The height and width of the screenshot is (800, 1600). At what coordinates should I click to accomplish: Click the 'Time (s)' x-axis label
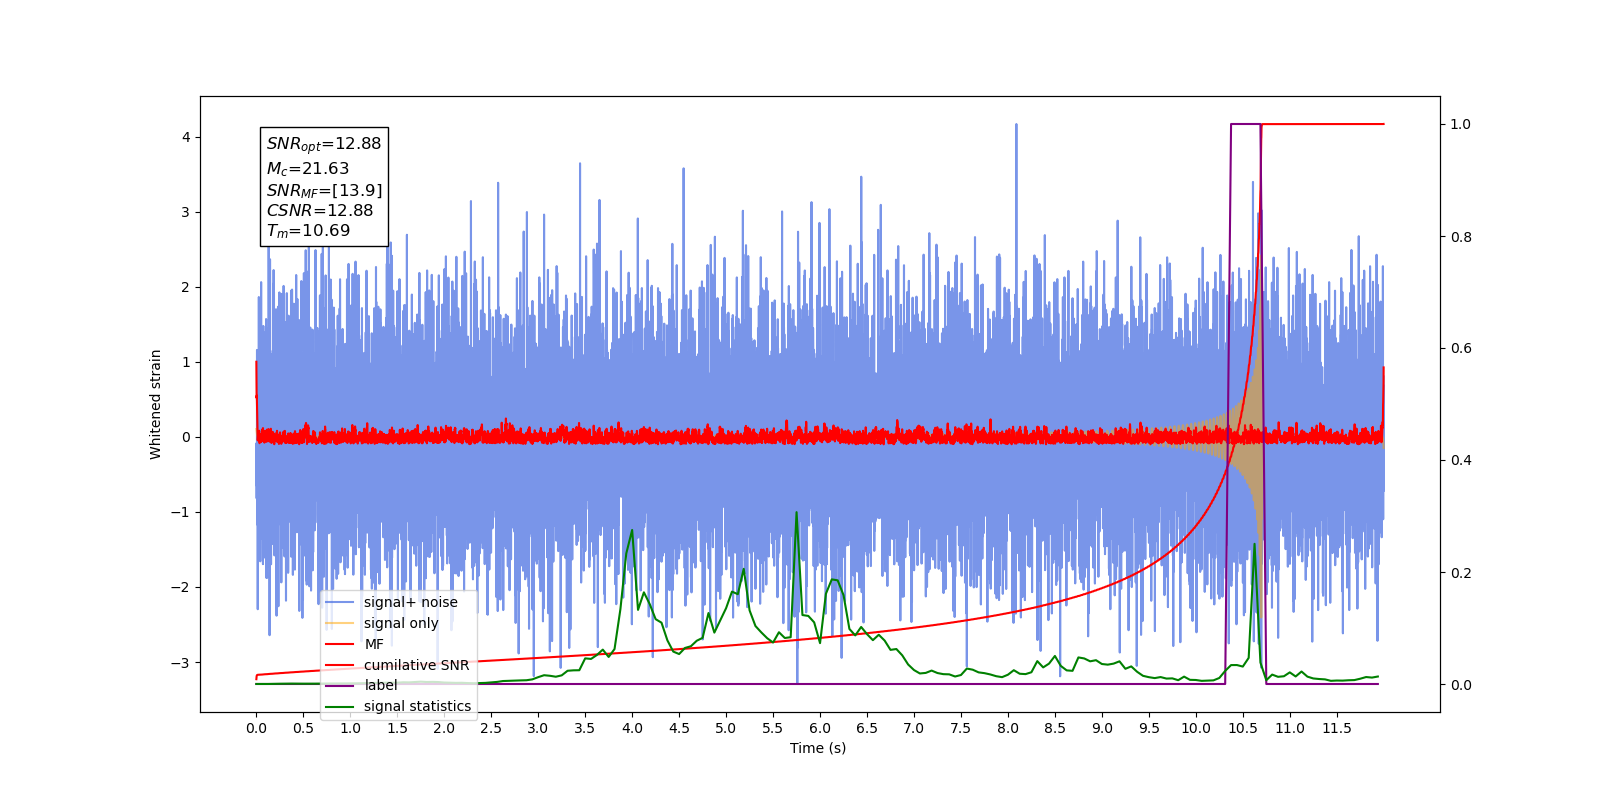tap(818, 748)
